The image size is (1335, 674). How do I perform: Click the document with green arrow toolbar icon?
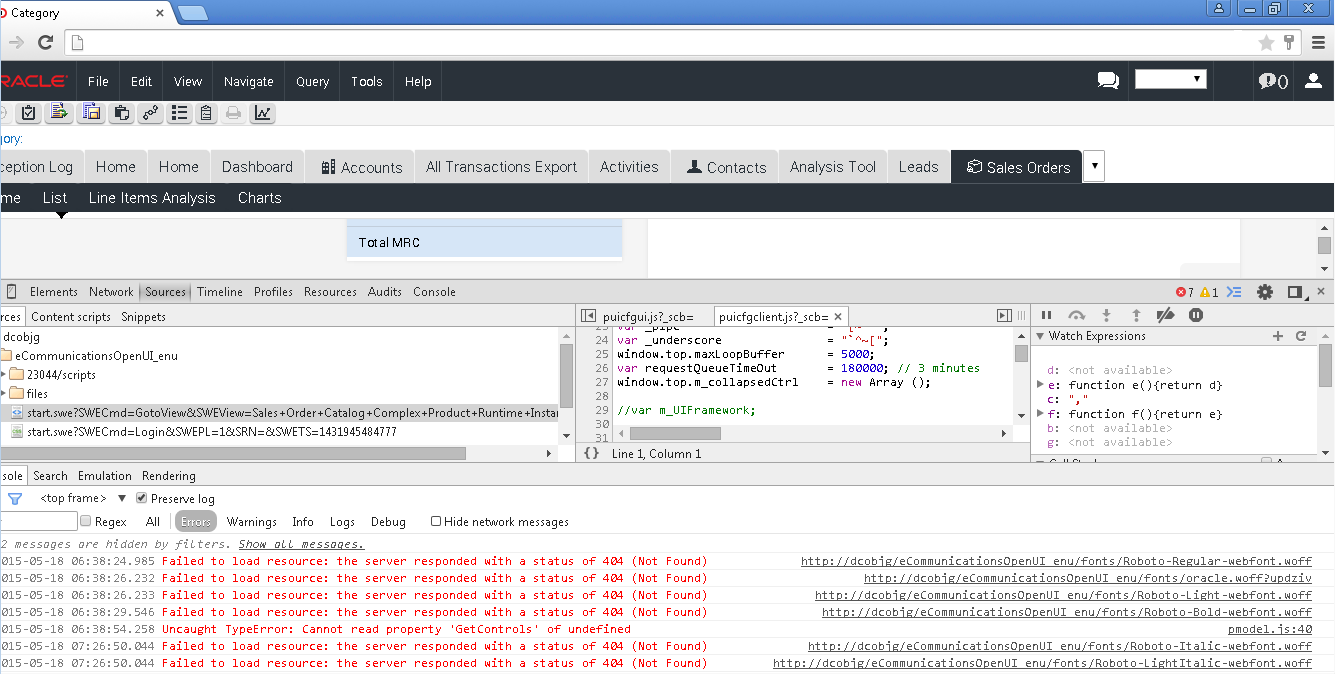(x=59, y=112)
